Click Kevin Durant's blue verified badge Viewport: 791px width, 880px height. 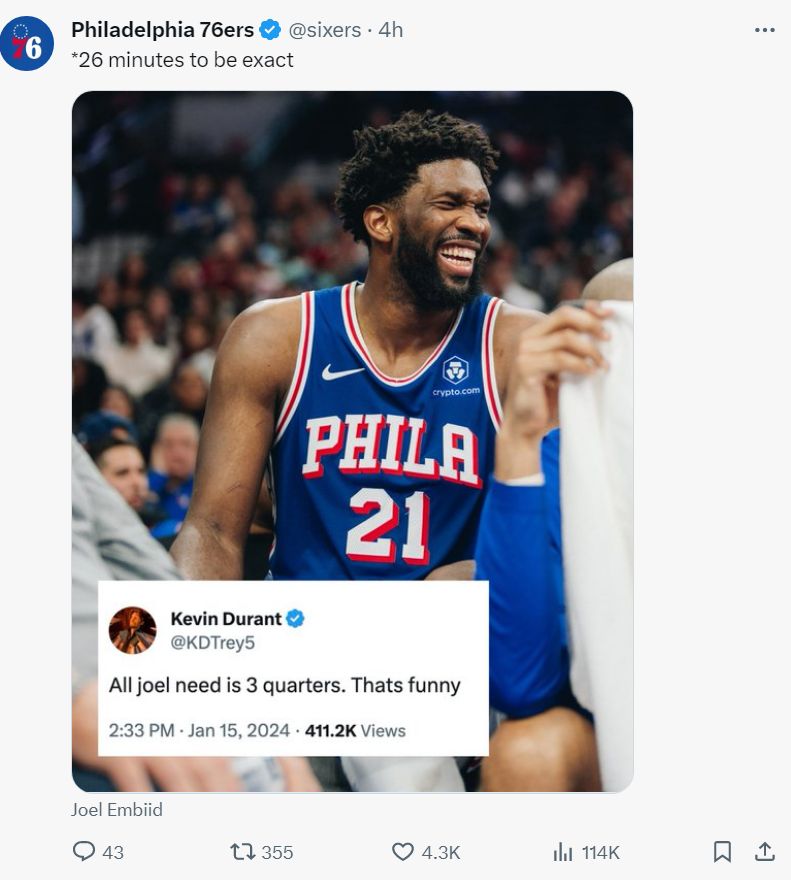click(295, 619)
